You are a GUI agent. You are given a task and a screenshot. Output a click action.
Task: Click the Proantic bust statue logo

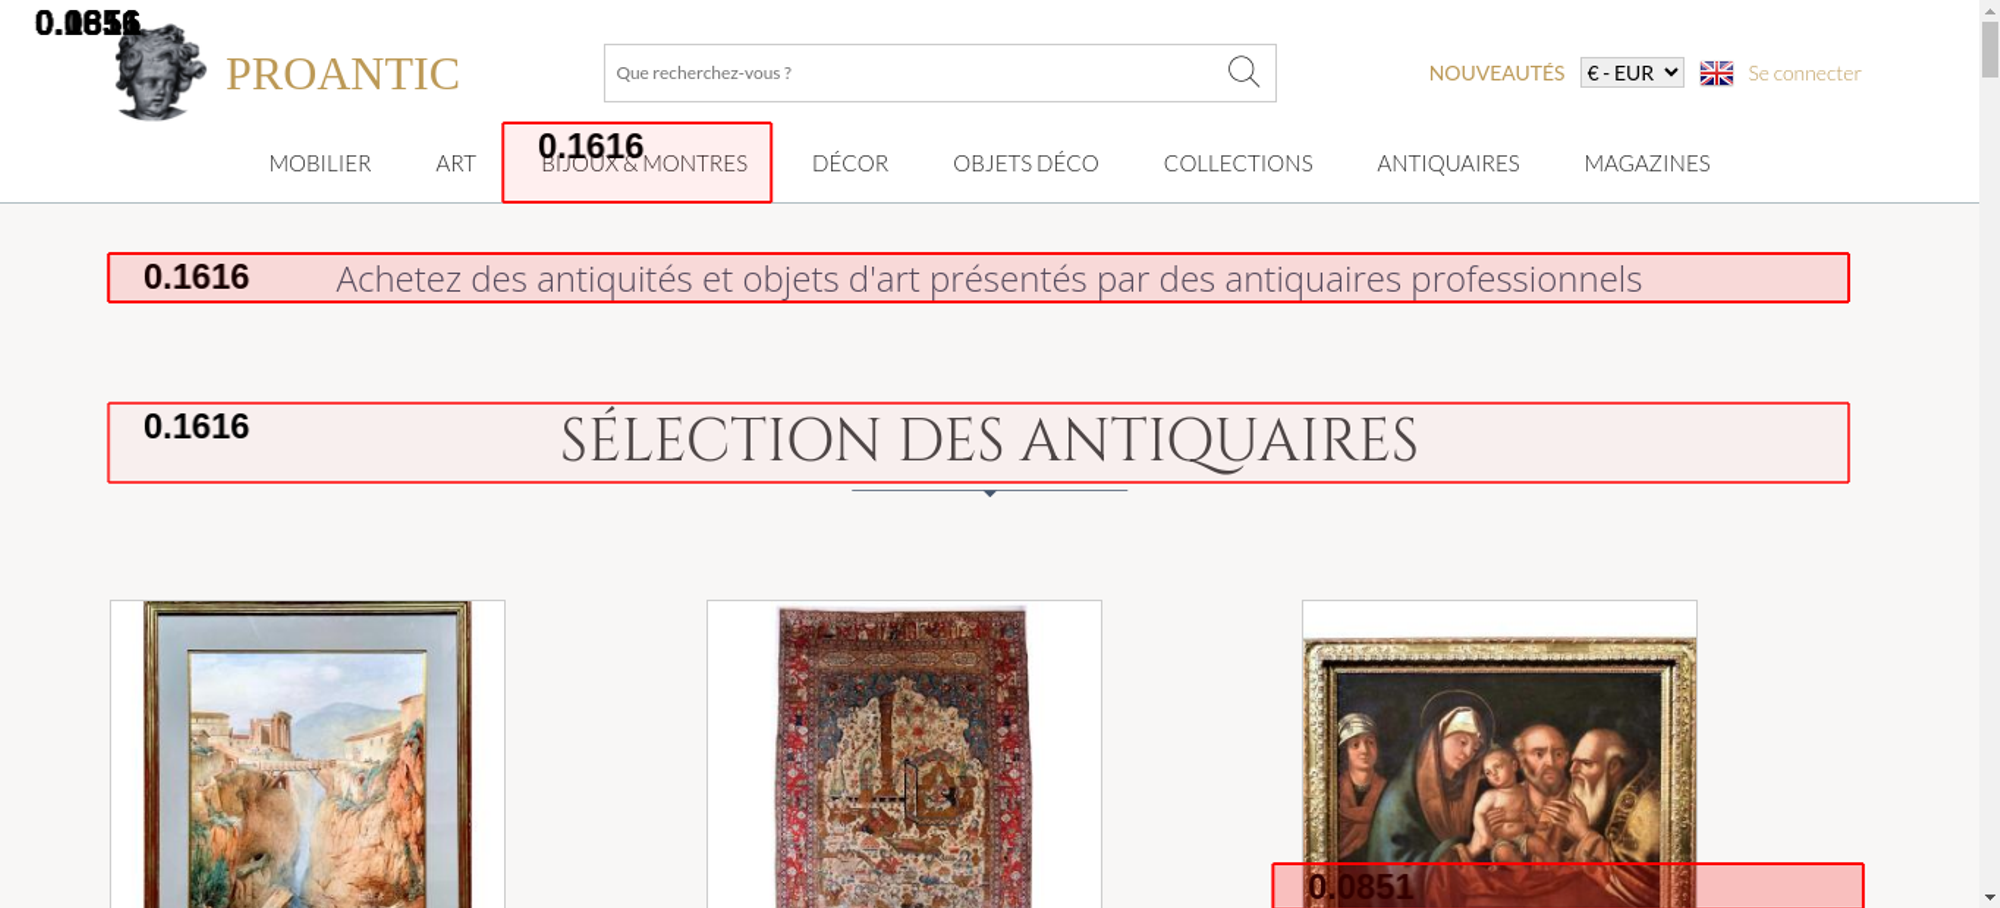[x=158, y=74]
